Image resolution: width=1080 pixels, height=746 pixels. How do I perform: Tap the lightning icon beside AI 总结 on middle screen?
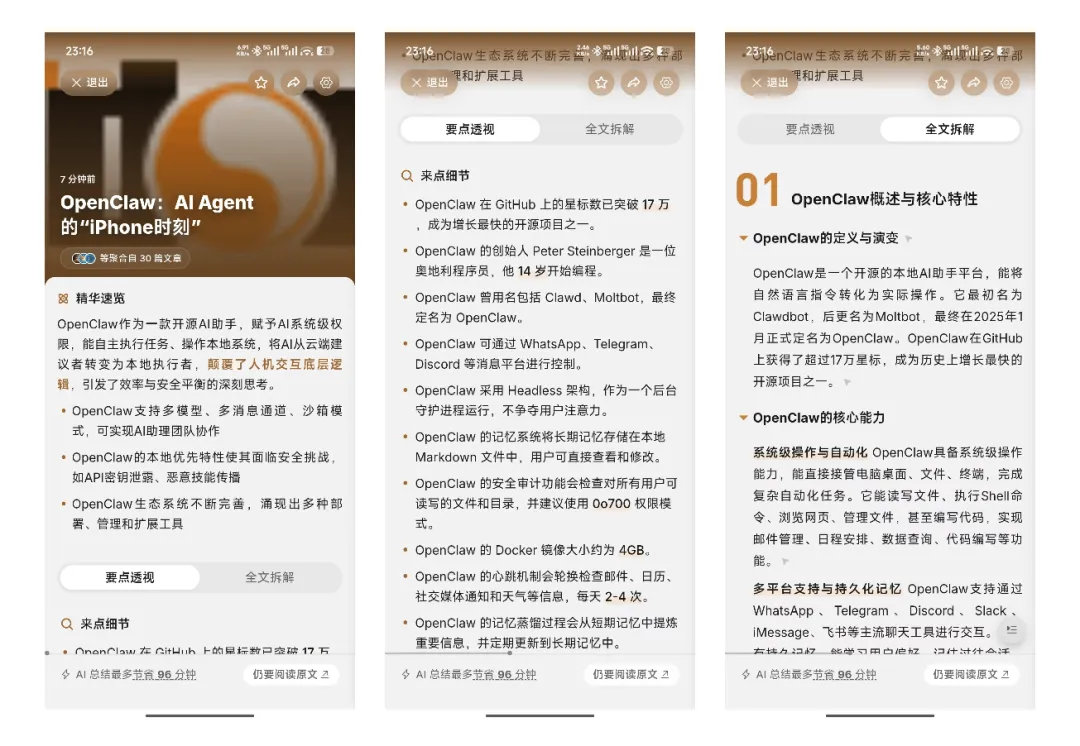(406, 674)
